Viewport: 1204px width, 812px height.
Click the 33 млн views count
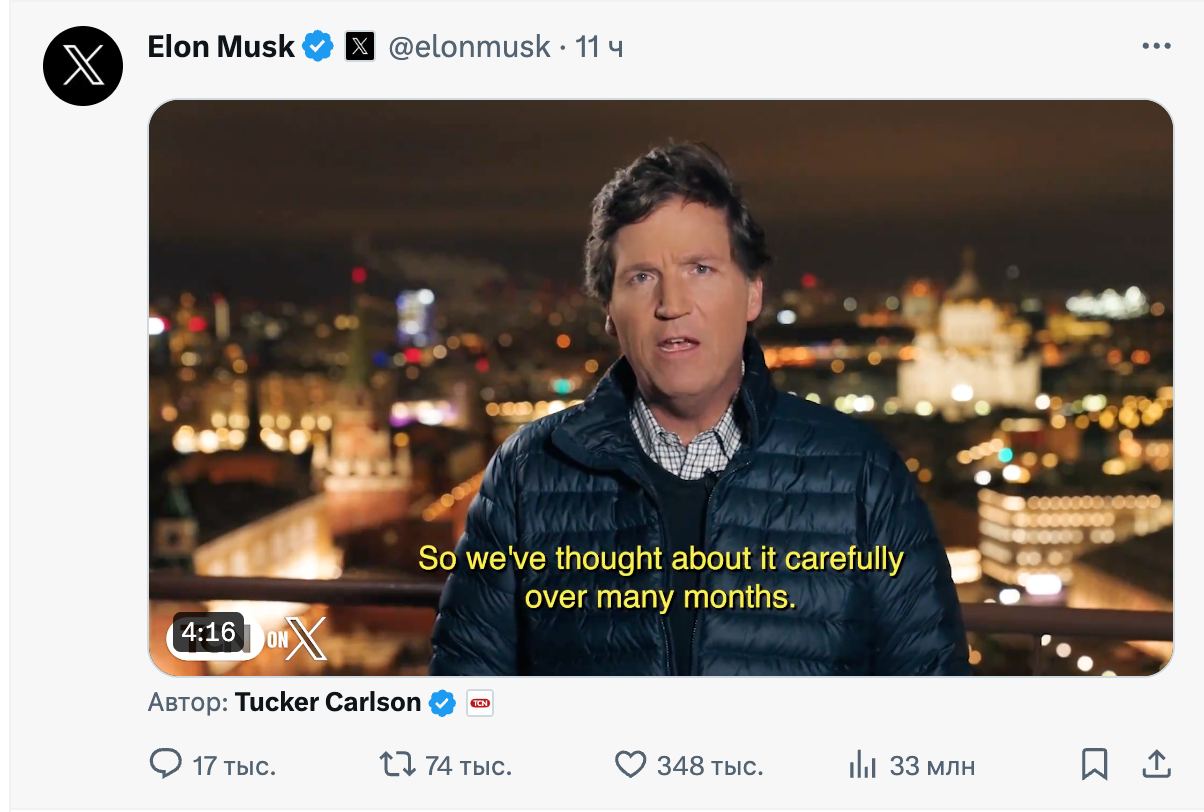(x=932, y=766)
